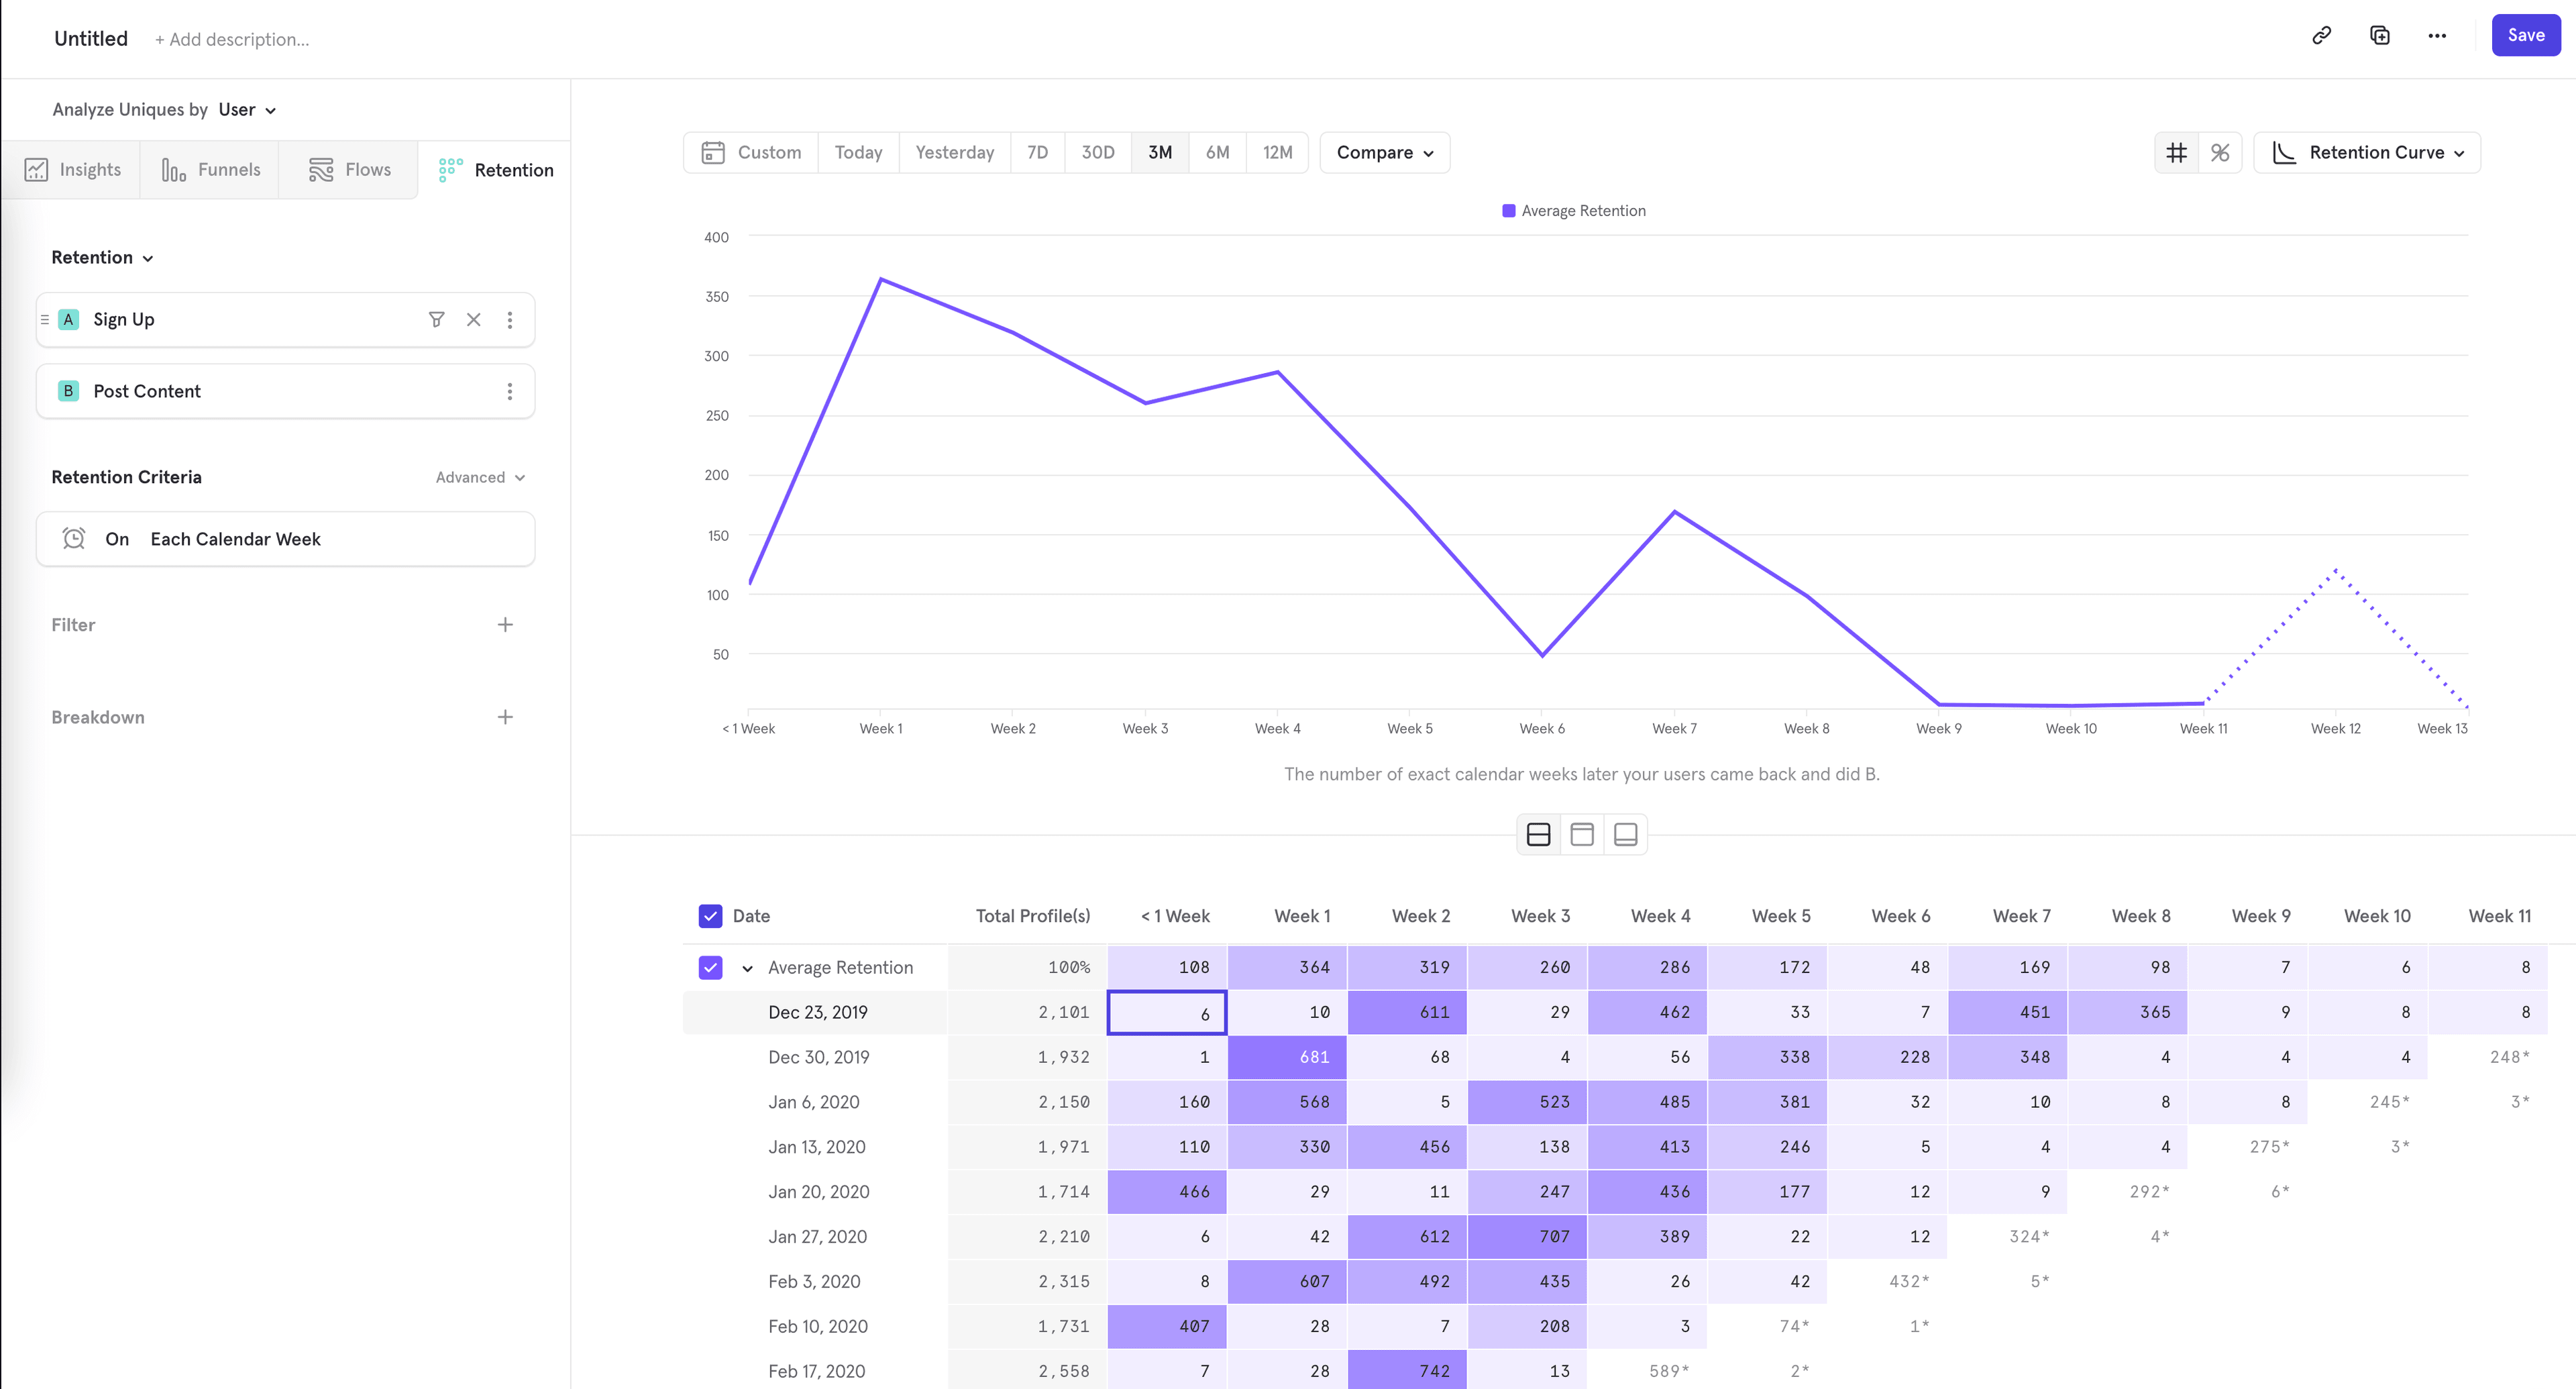Open the three-dots more options menu
The image size is (2576, 1389).
(2437, 36)
